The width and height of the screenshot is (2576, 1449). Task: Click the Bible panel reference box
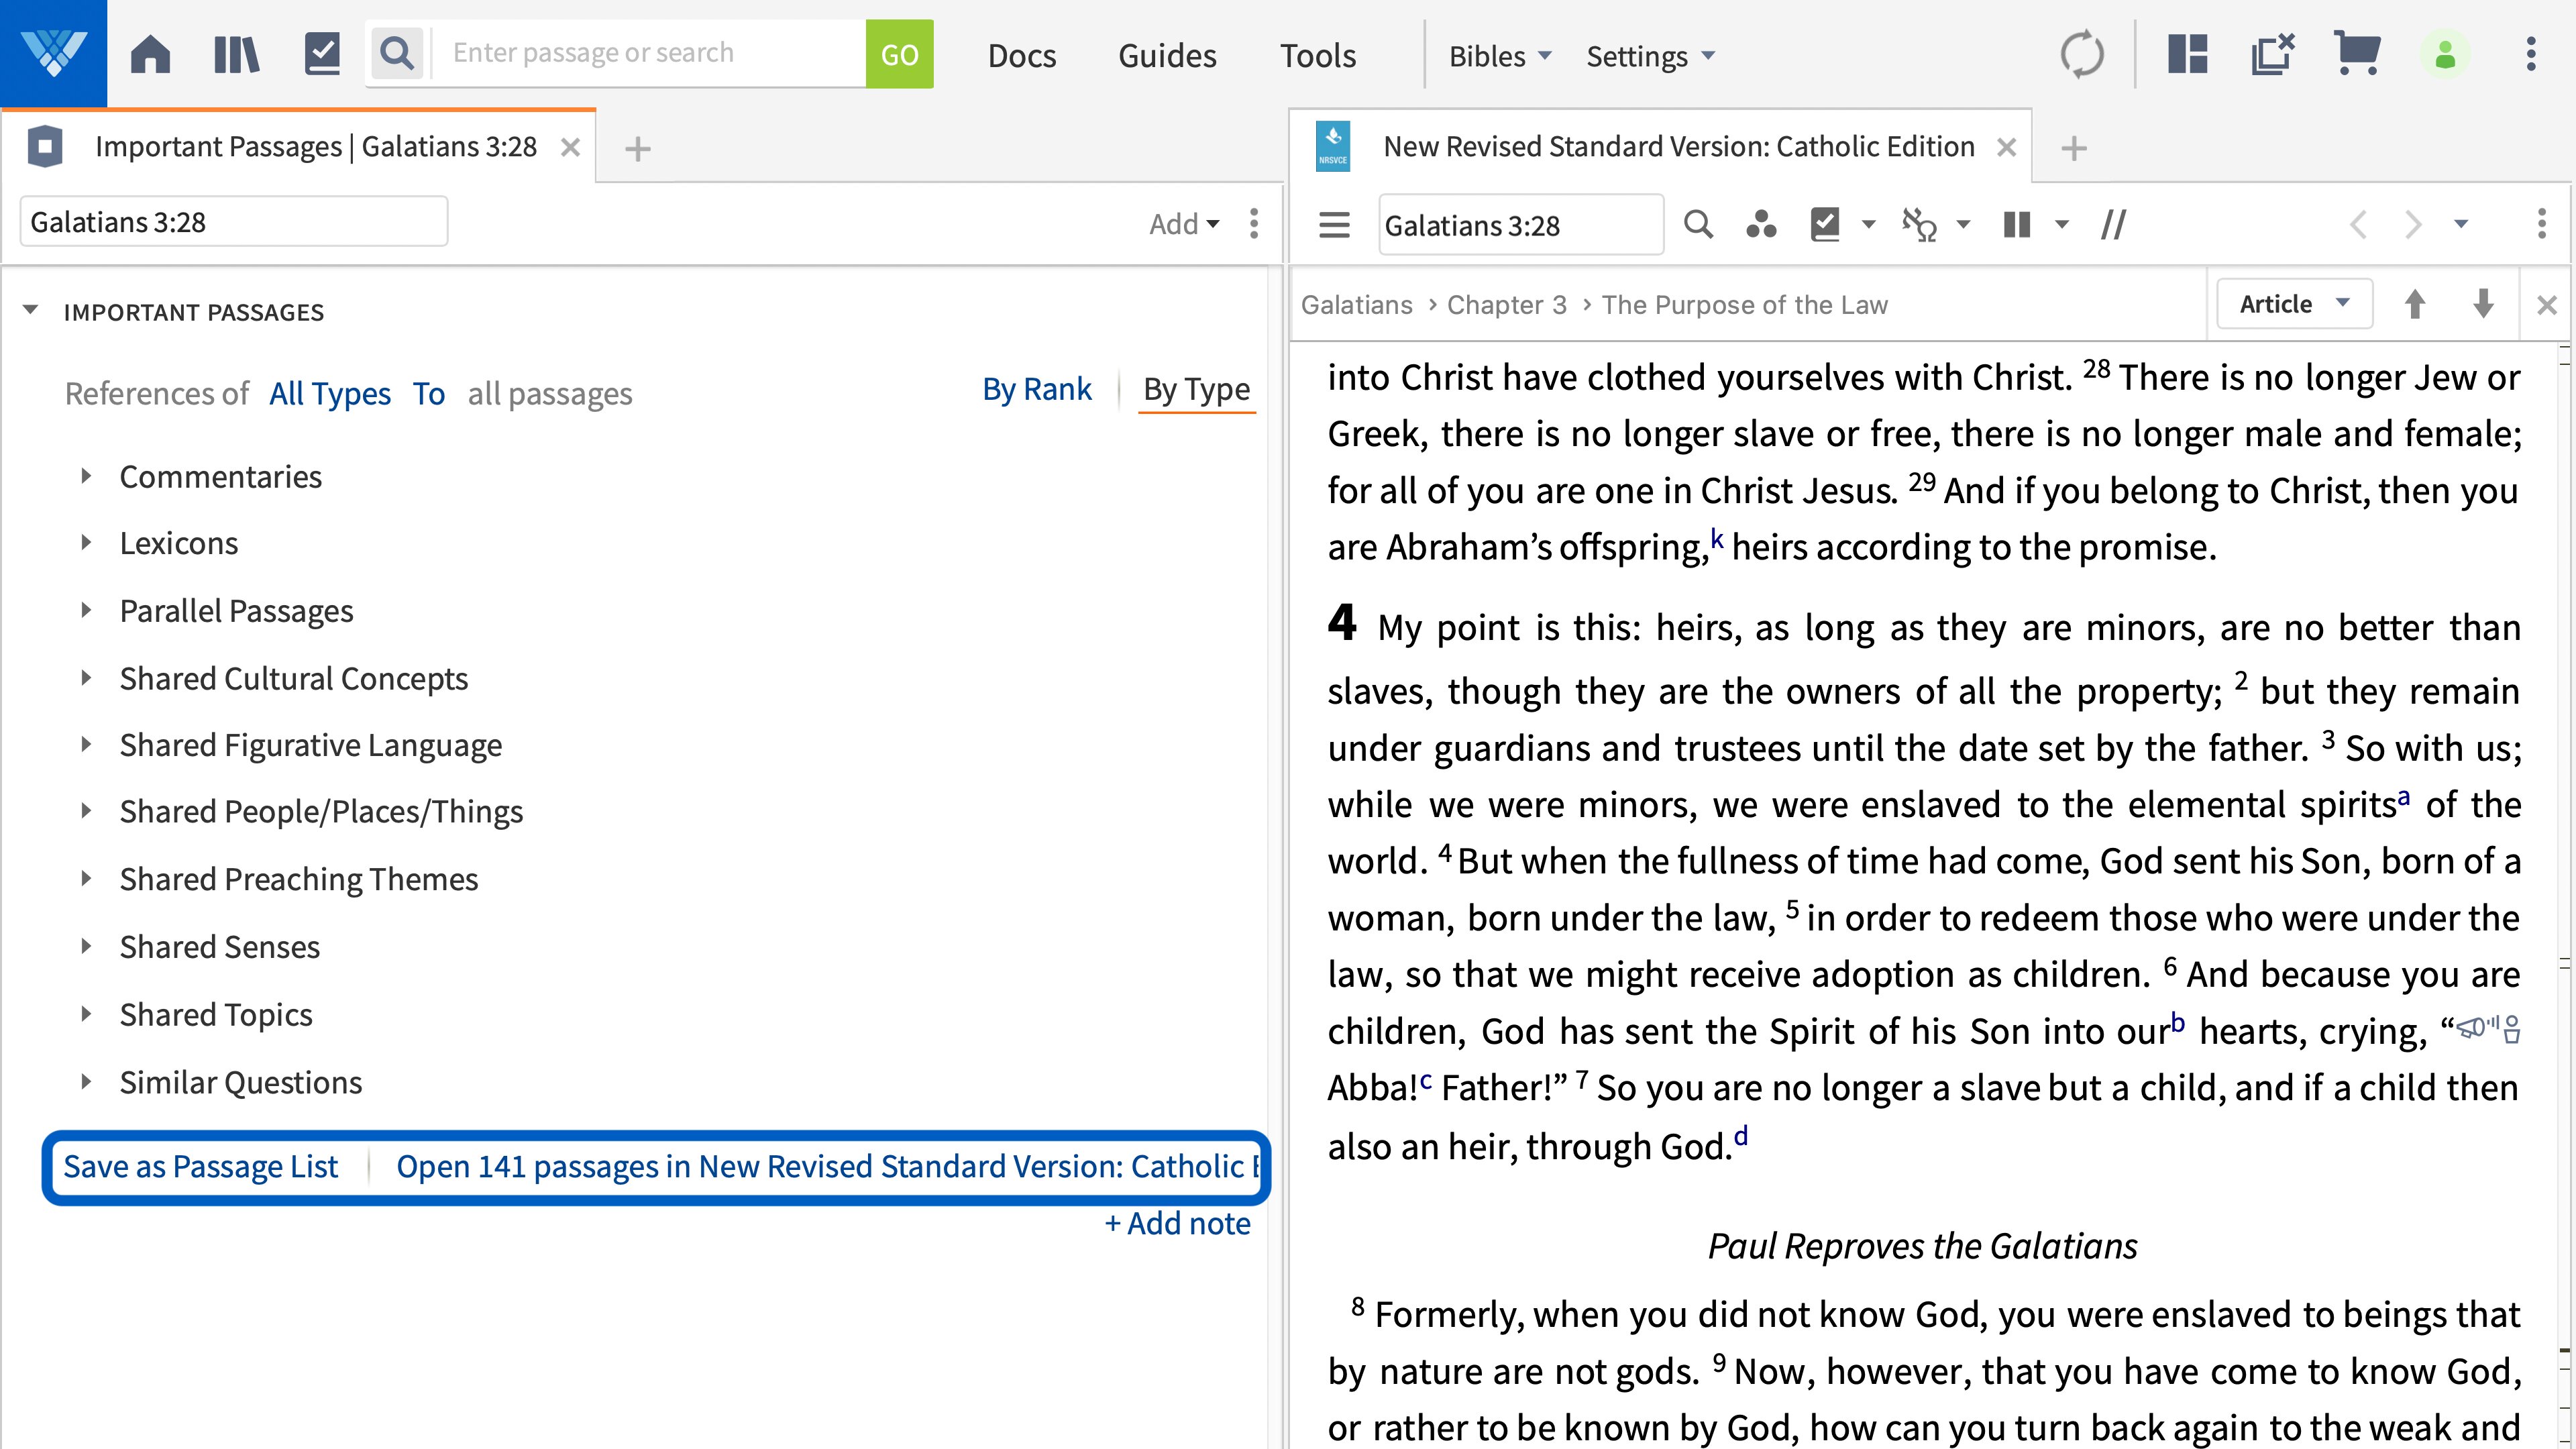coord(1520,225)
